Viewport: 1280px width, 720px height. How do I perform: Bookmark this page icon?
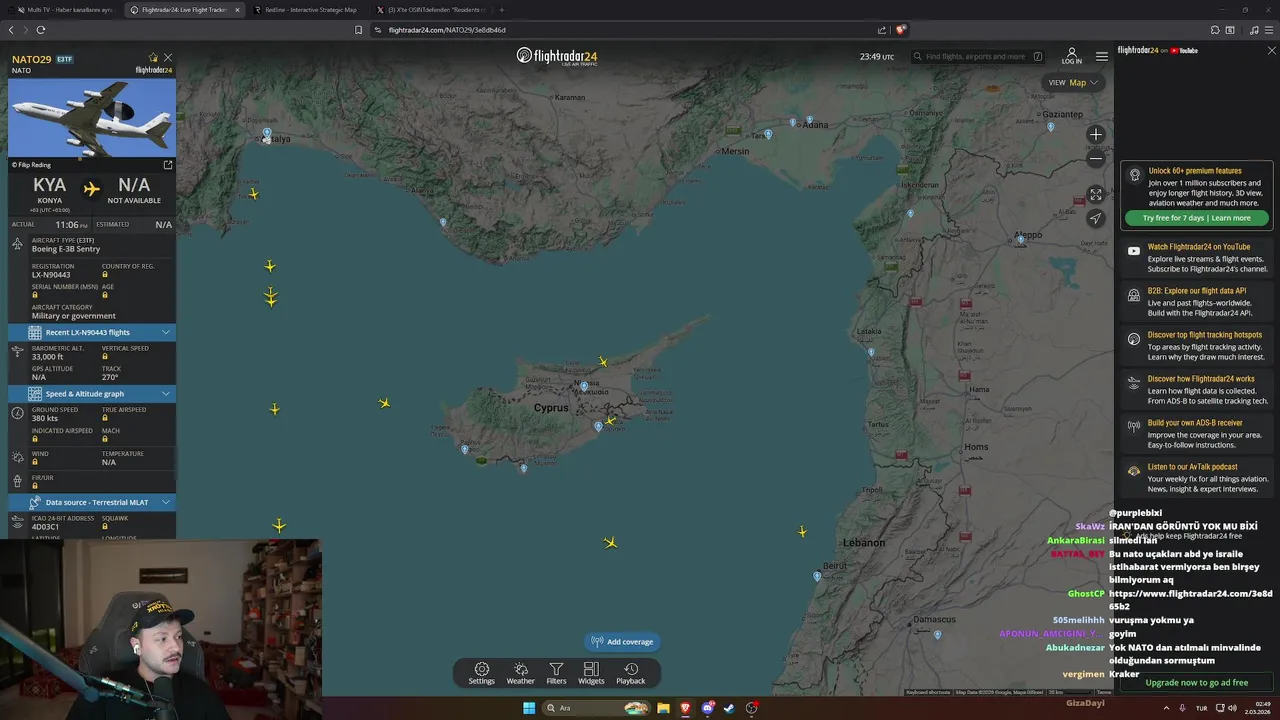coord(358,30)
